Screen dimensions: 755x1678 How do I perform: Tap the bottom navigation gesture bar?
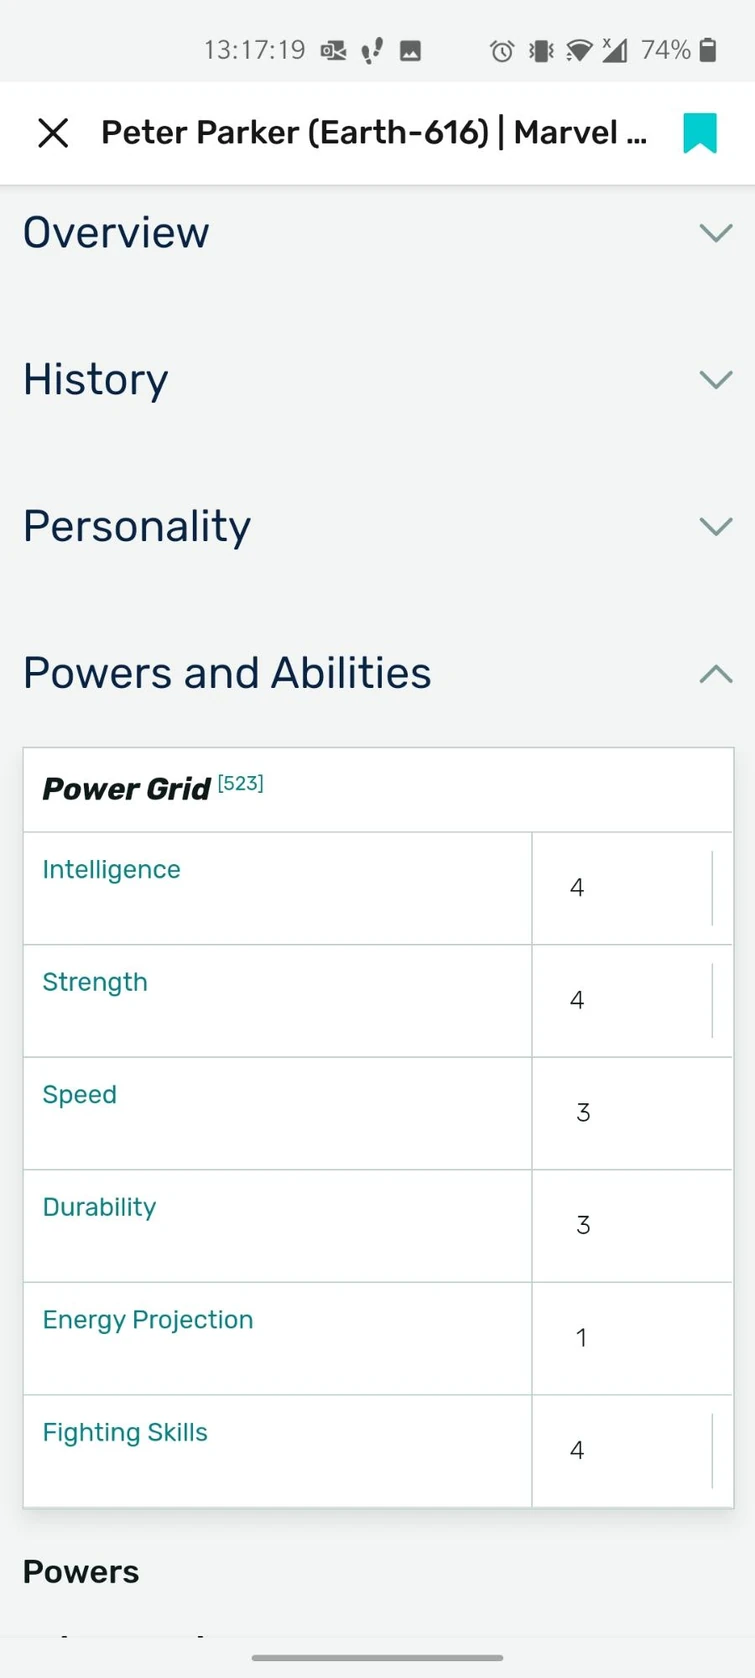tap(377, 1657)
